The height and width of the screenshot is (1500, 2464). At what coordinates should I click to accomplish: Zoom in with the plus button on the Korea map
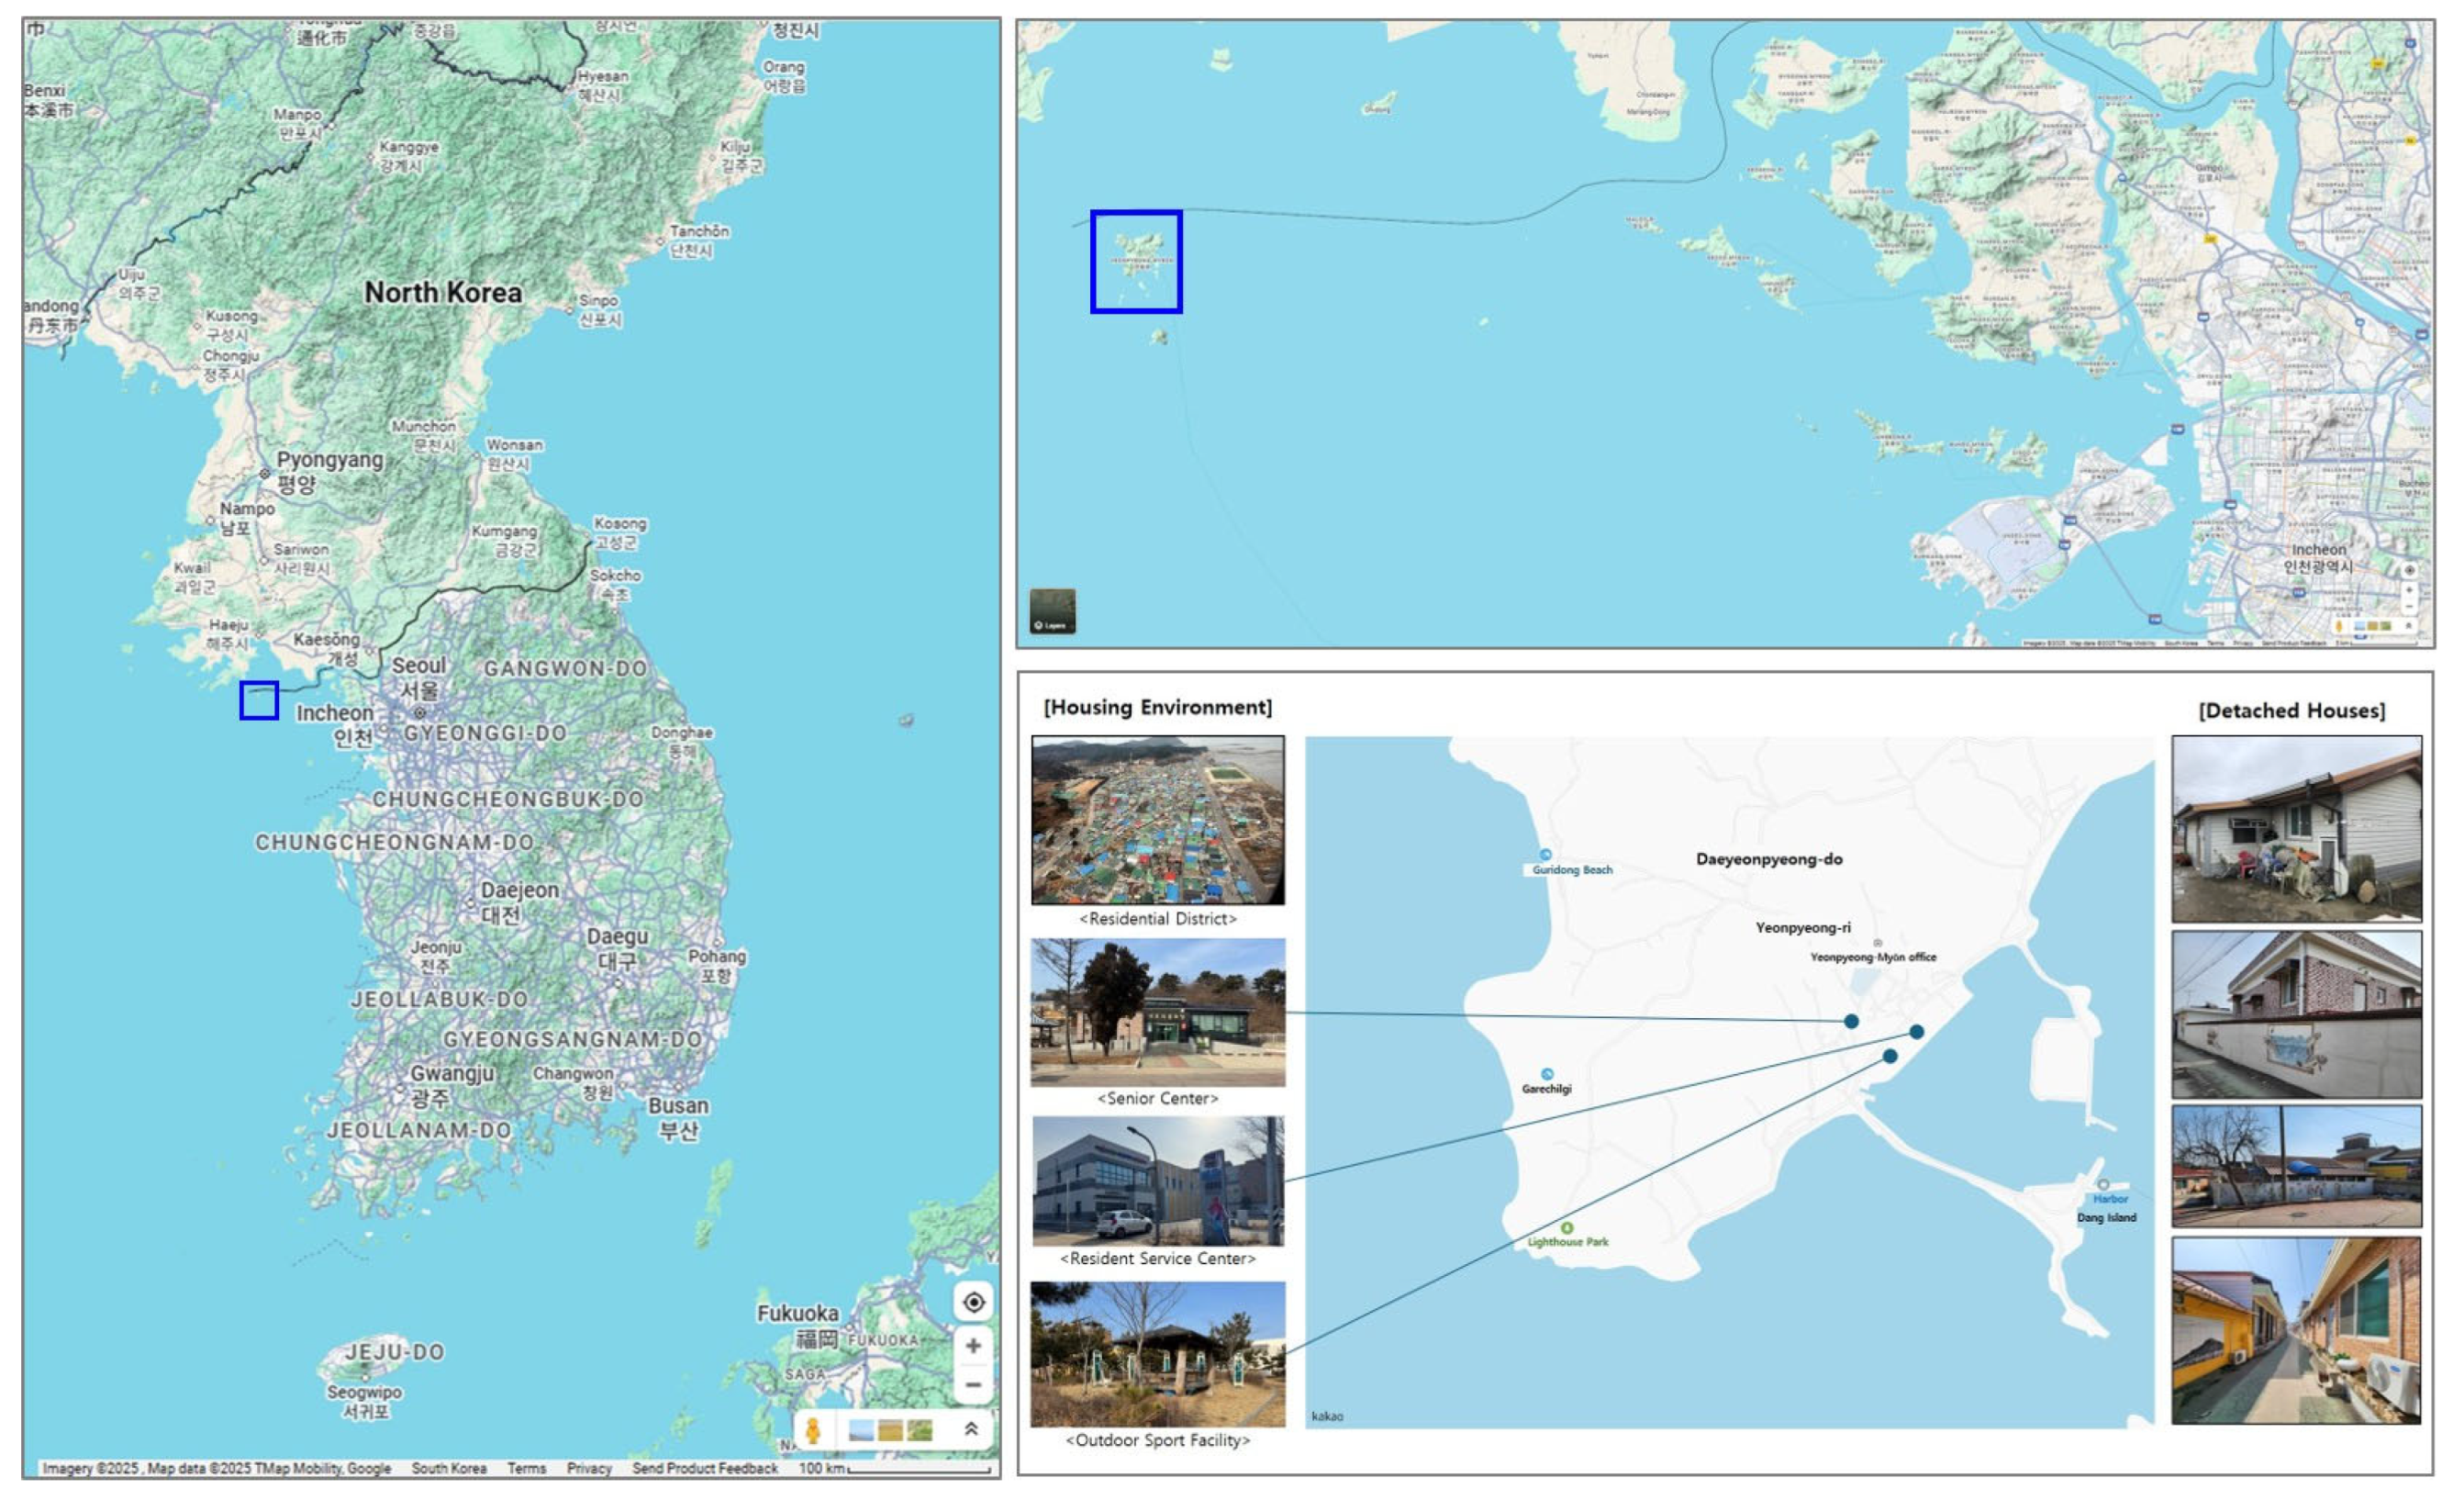pyautogui.click(x=973, y=1346)
